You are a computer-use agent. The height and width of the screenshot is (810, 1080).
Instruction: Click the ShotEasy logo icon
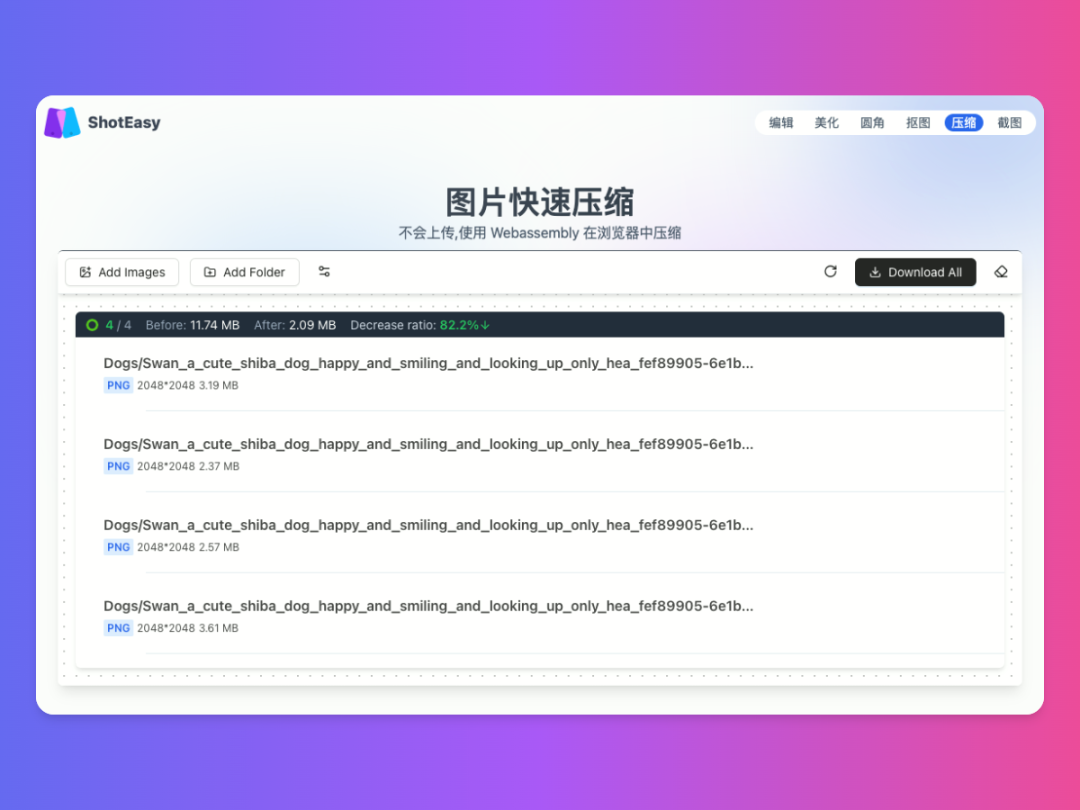pyautogui.click(x=62, y=123)
